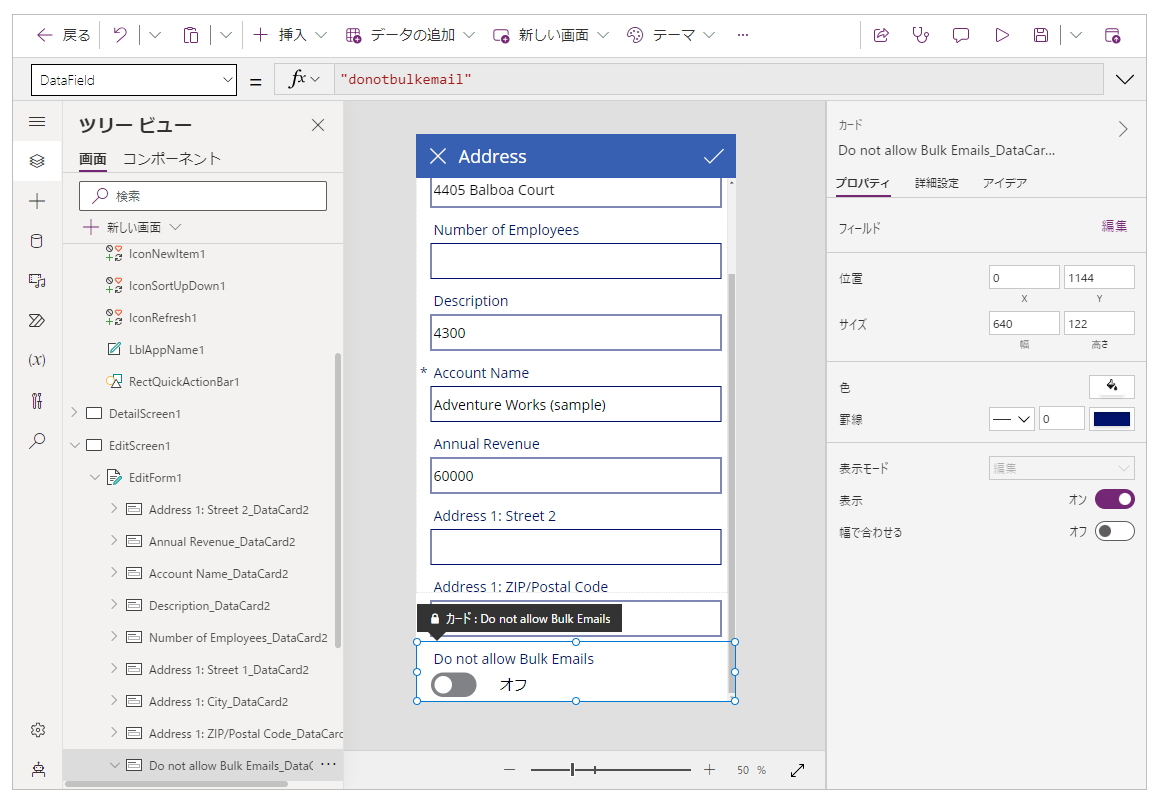Click the 編集 link for fields
1160x805 pixels.
pos(1114,227)
